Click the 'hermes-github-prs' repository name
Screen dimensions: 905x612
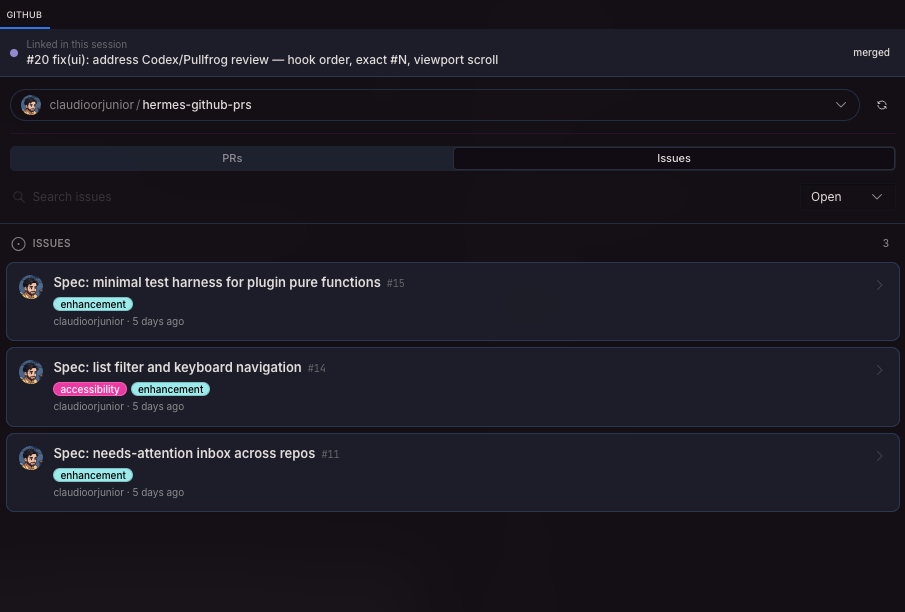tap(197, 105)
